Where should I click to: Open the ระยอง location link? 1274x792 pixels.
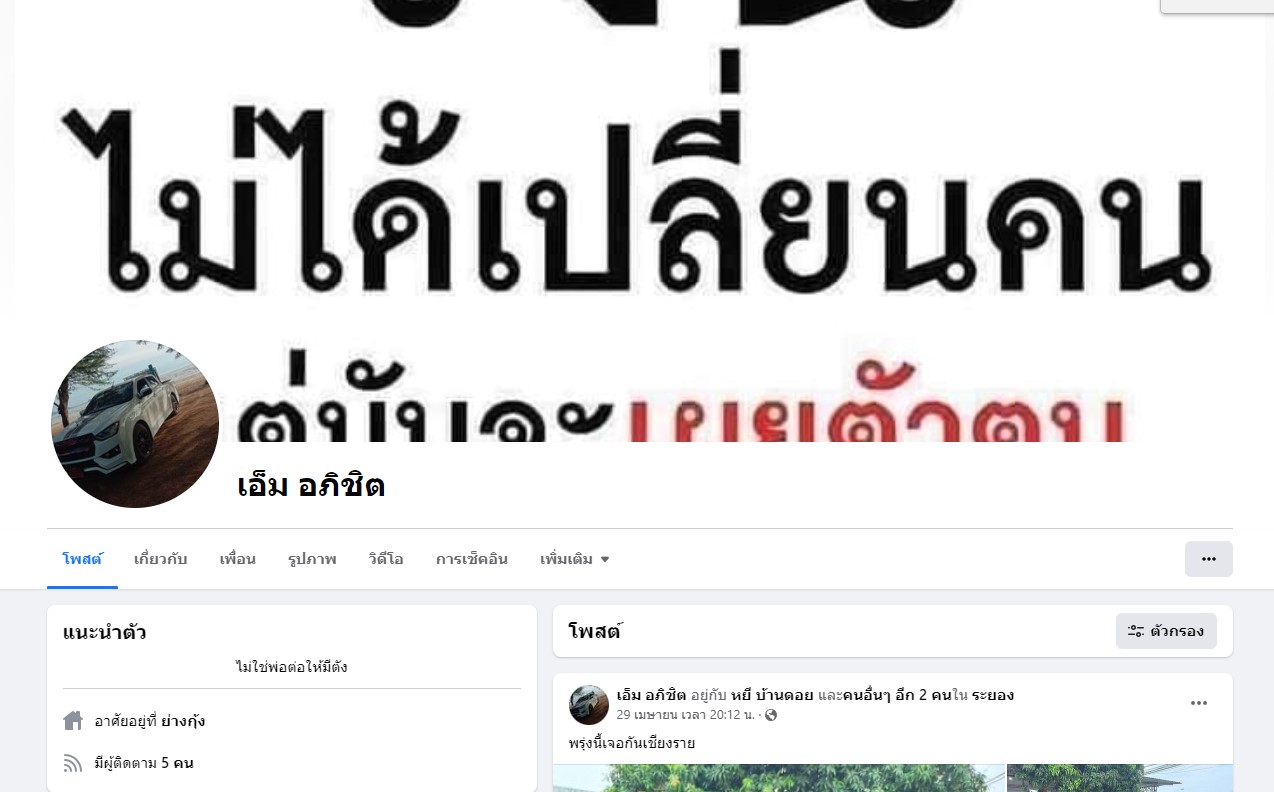(993, 695)
